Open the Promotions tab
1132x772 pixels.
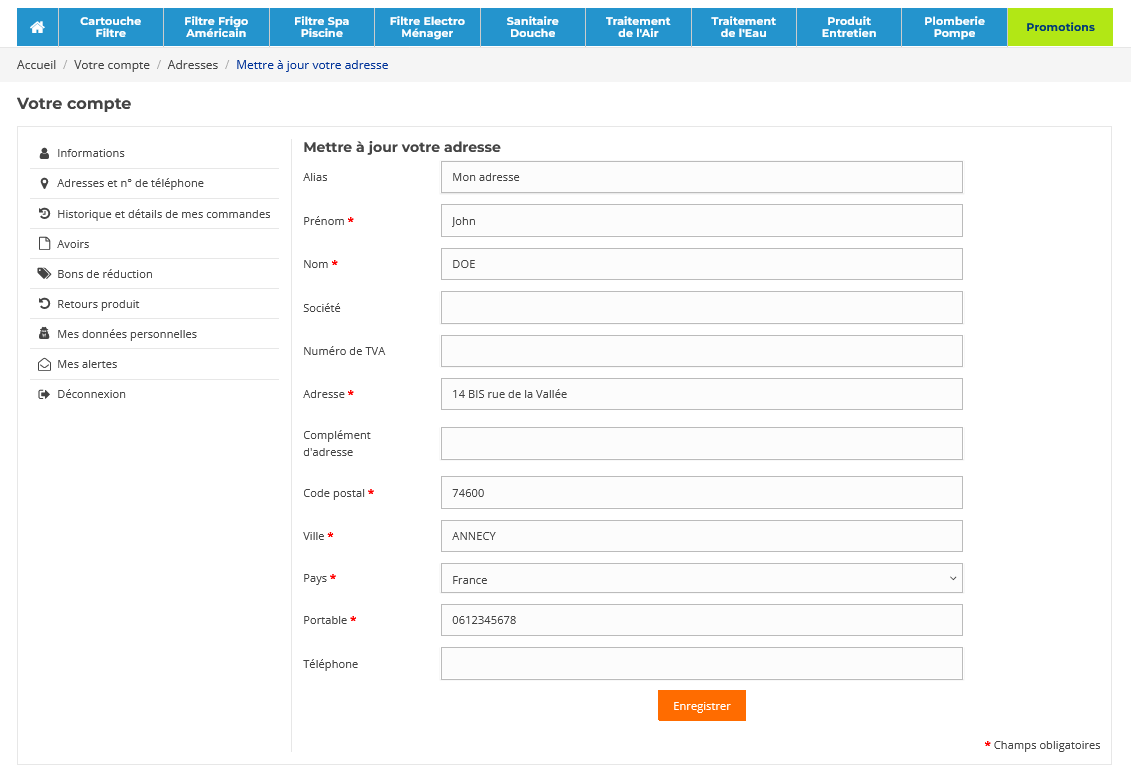(1060, 27)
